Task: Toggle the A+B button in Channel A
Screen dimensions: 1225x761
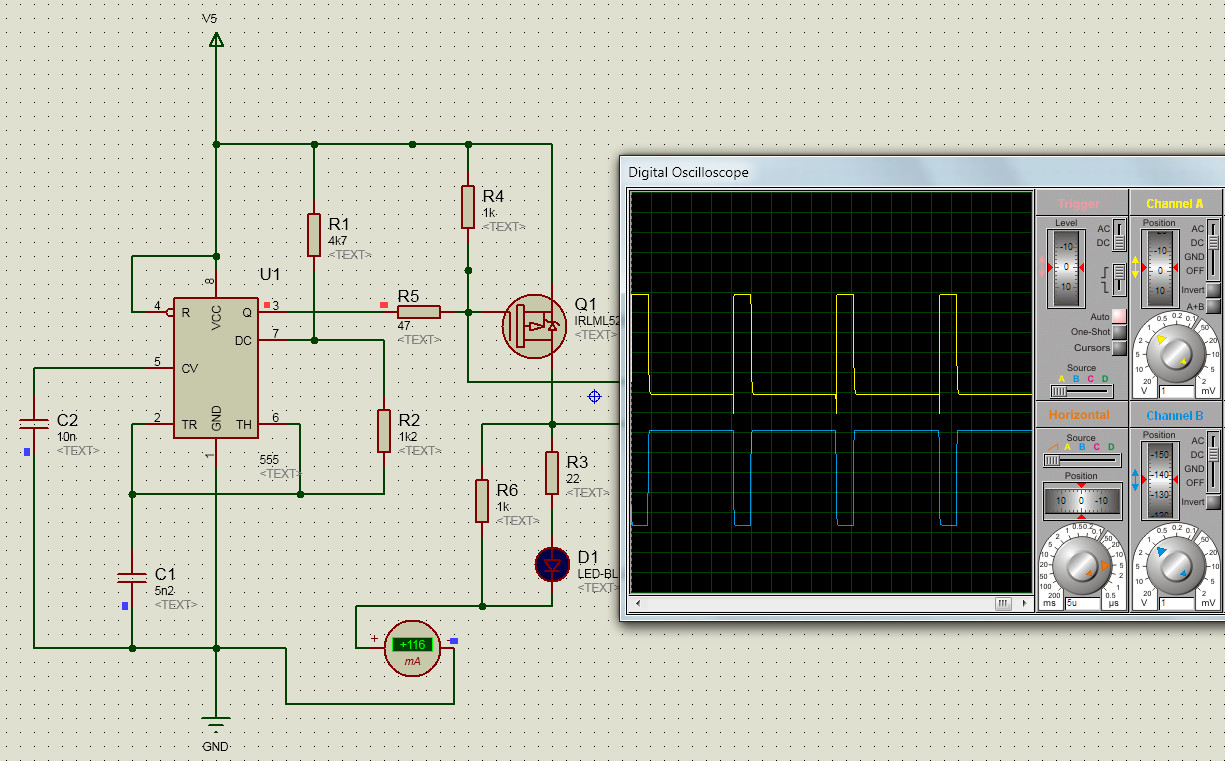Action: (1213, 306)
